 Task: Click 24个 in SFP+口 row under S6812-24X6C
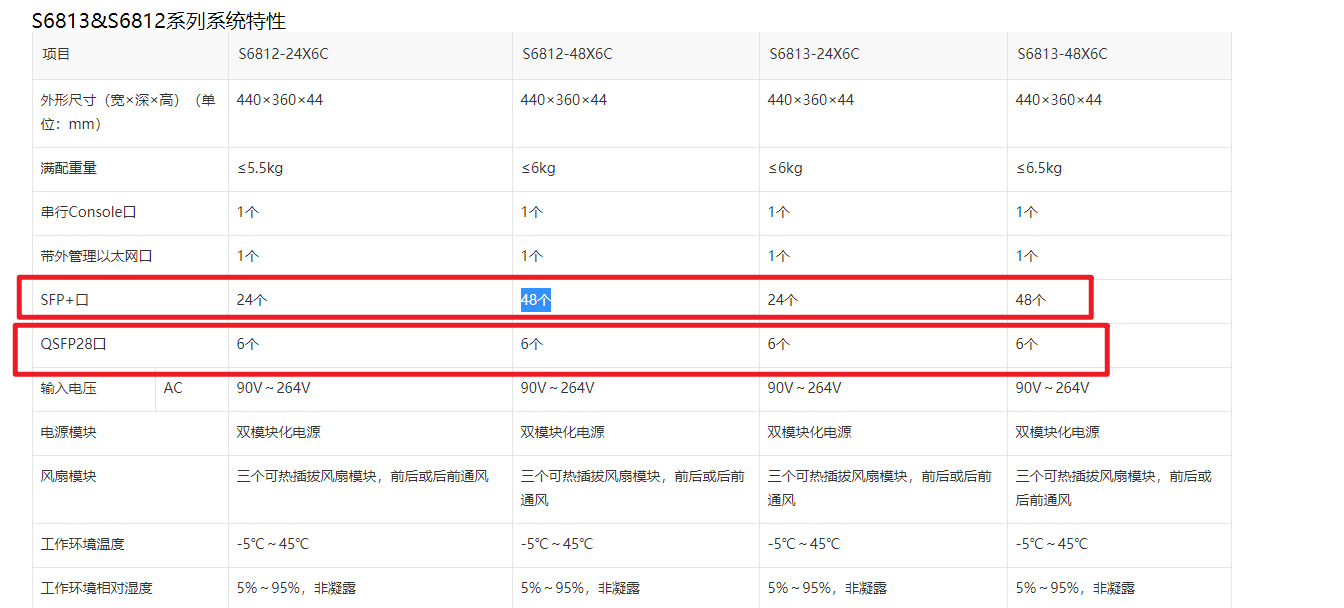252,300
